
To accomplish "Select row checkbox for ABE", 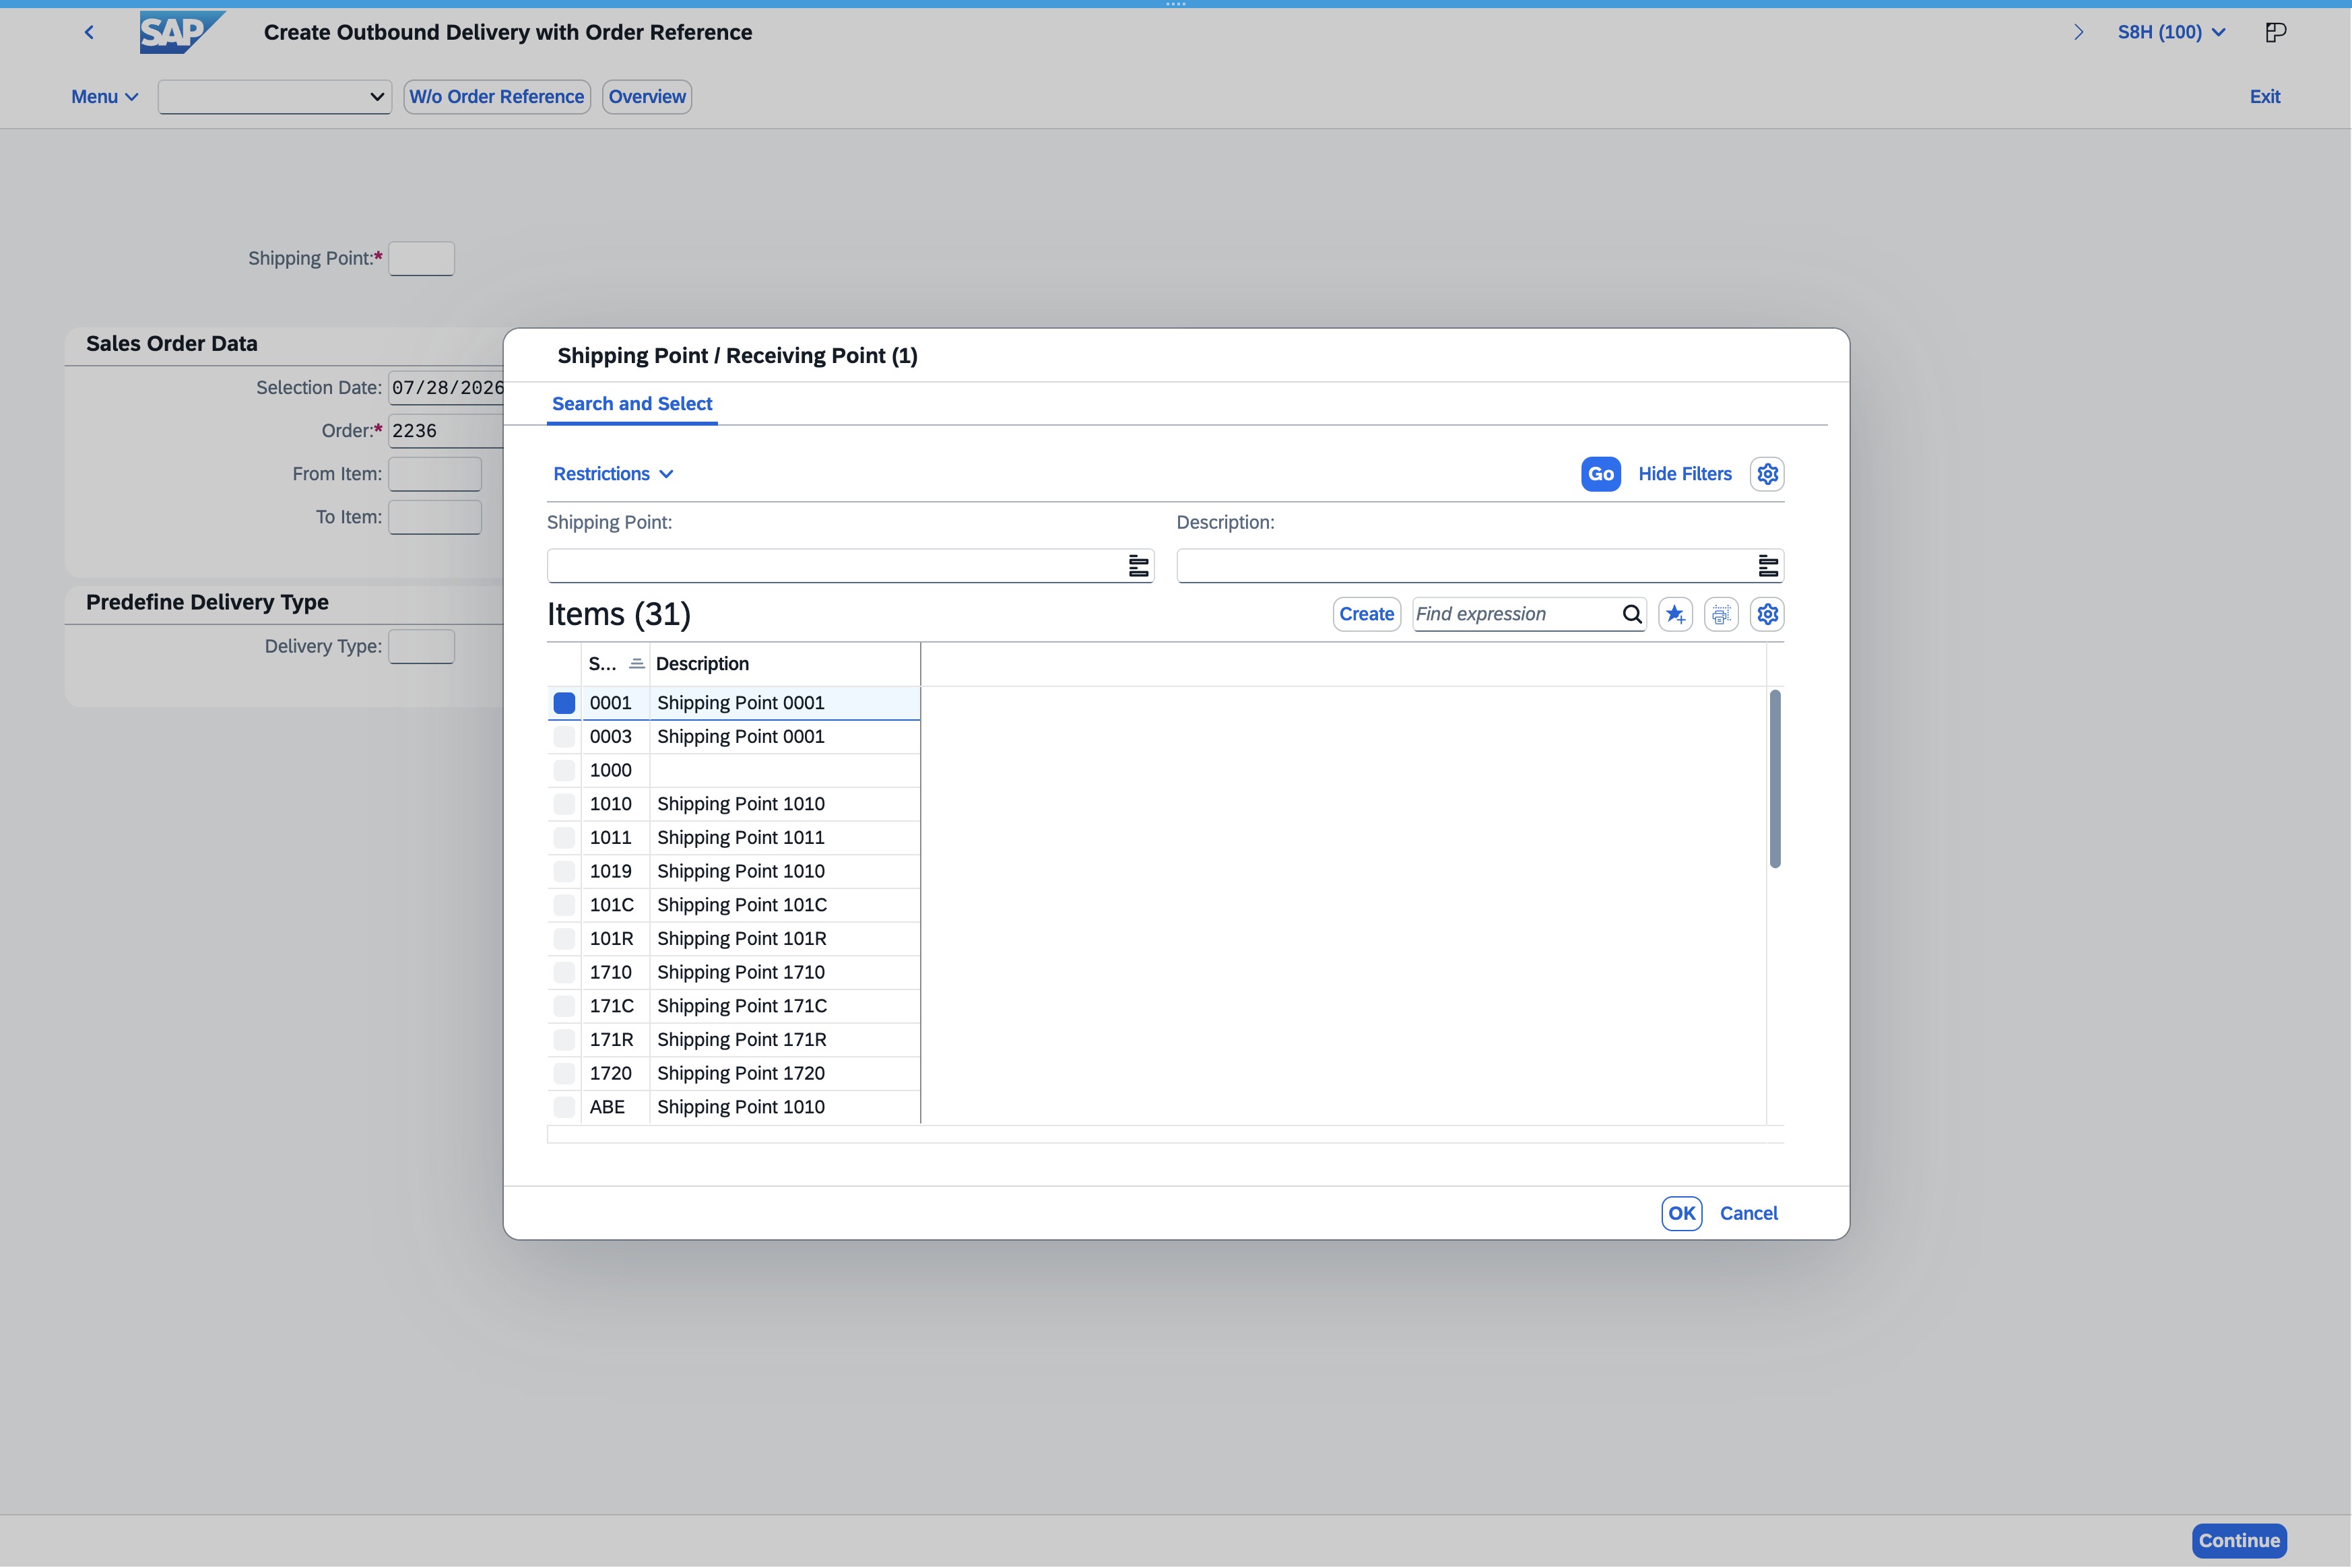I will 564,1107.
